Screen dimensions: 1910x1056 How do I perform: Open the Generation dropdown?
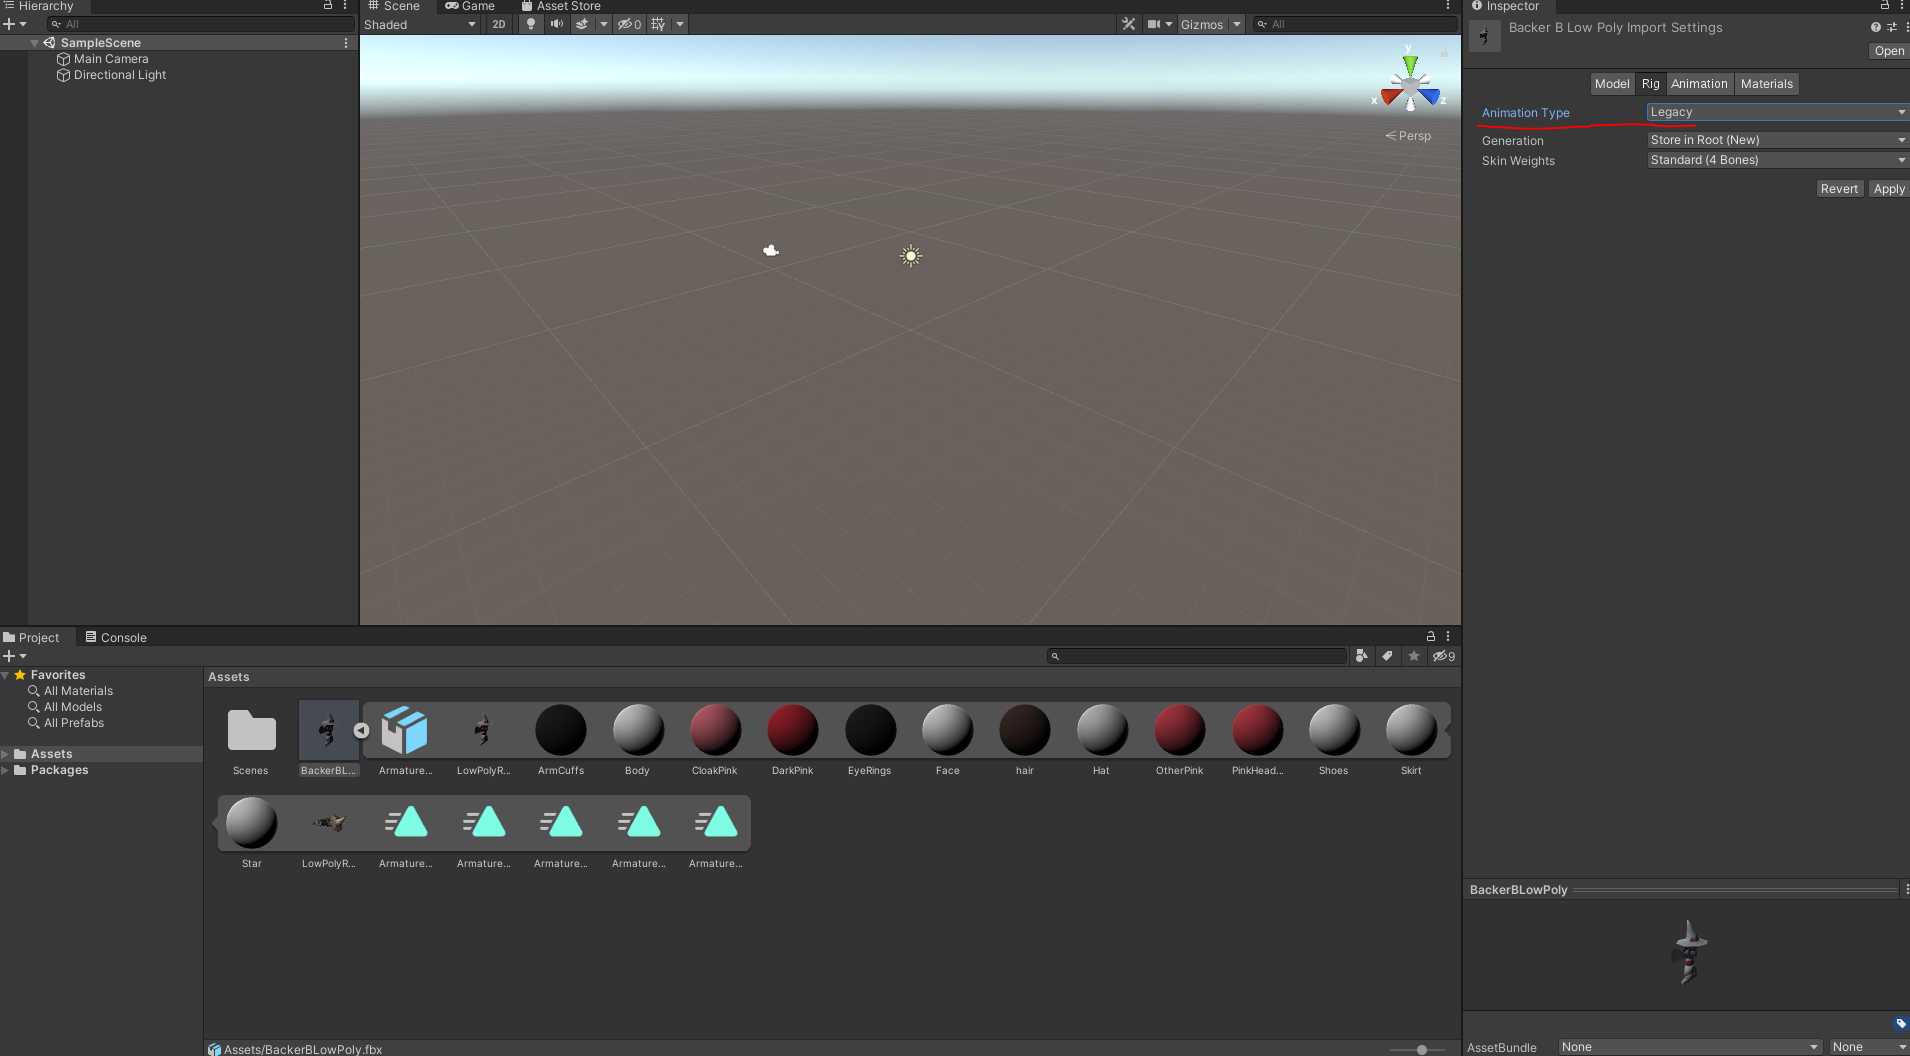(1777, 140)
